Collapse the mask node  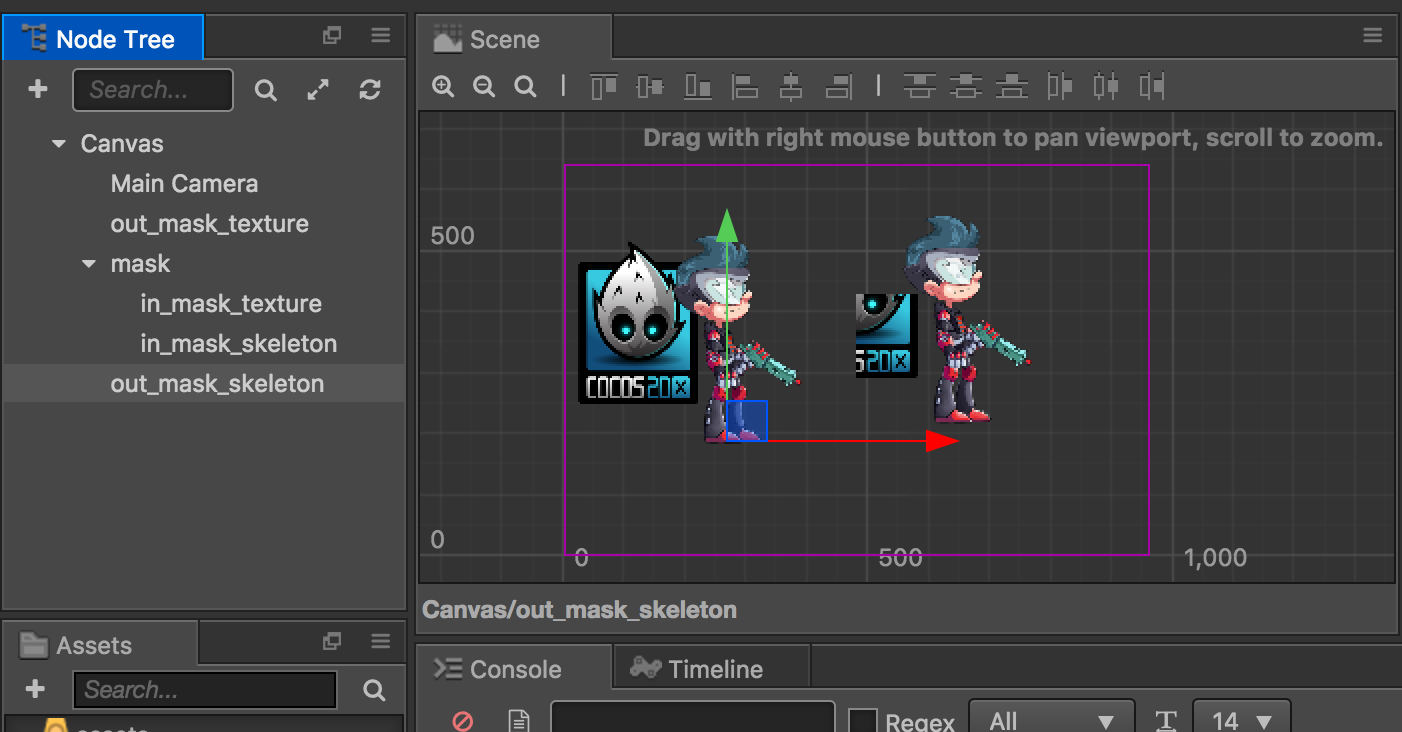click(x=89, y=265)
